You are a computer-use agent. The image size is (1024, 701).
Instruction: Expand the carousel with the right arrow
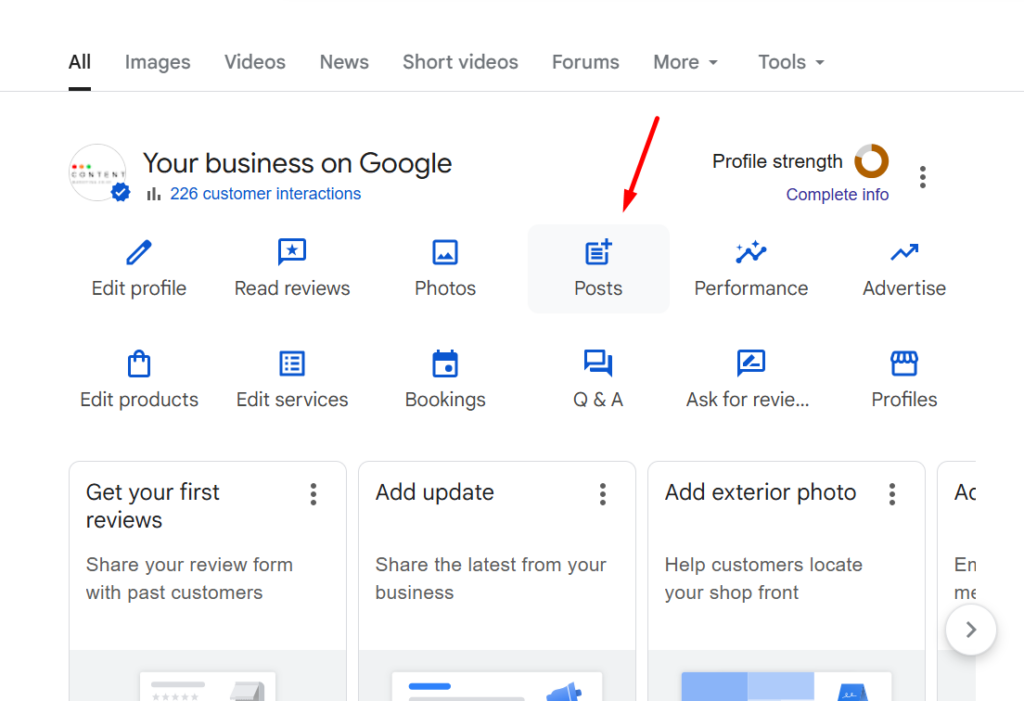click(x=970, y=630)
